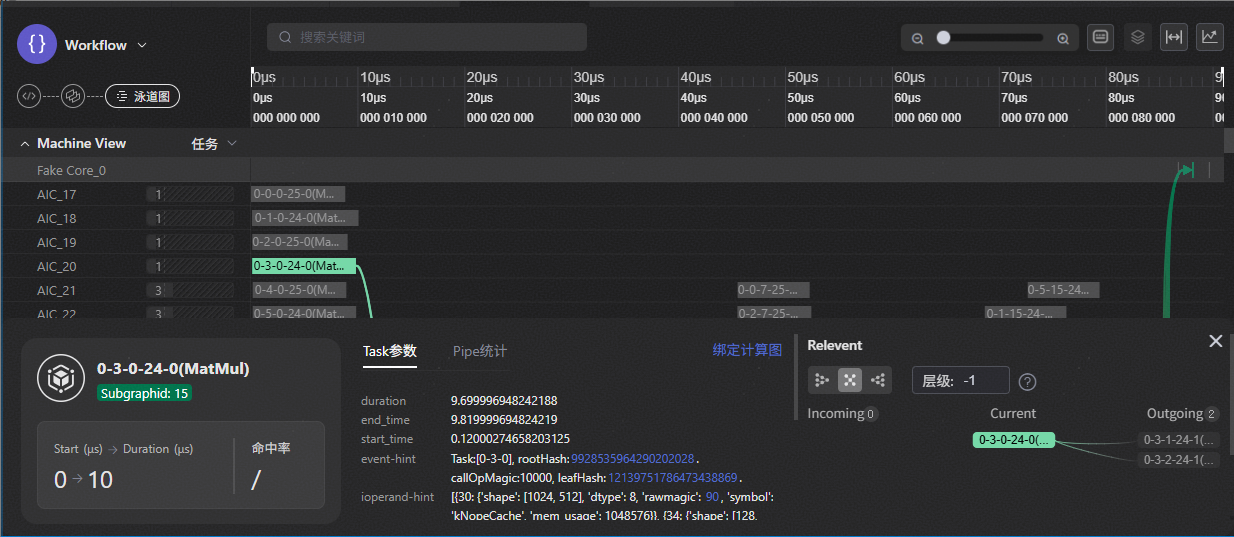Click the help question mark icon

point(1026,381)
